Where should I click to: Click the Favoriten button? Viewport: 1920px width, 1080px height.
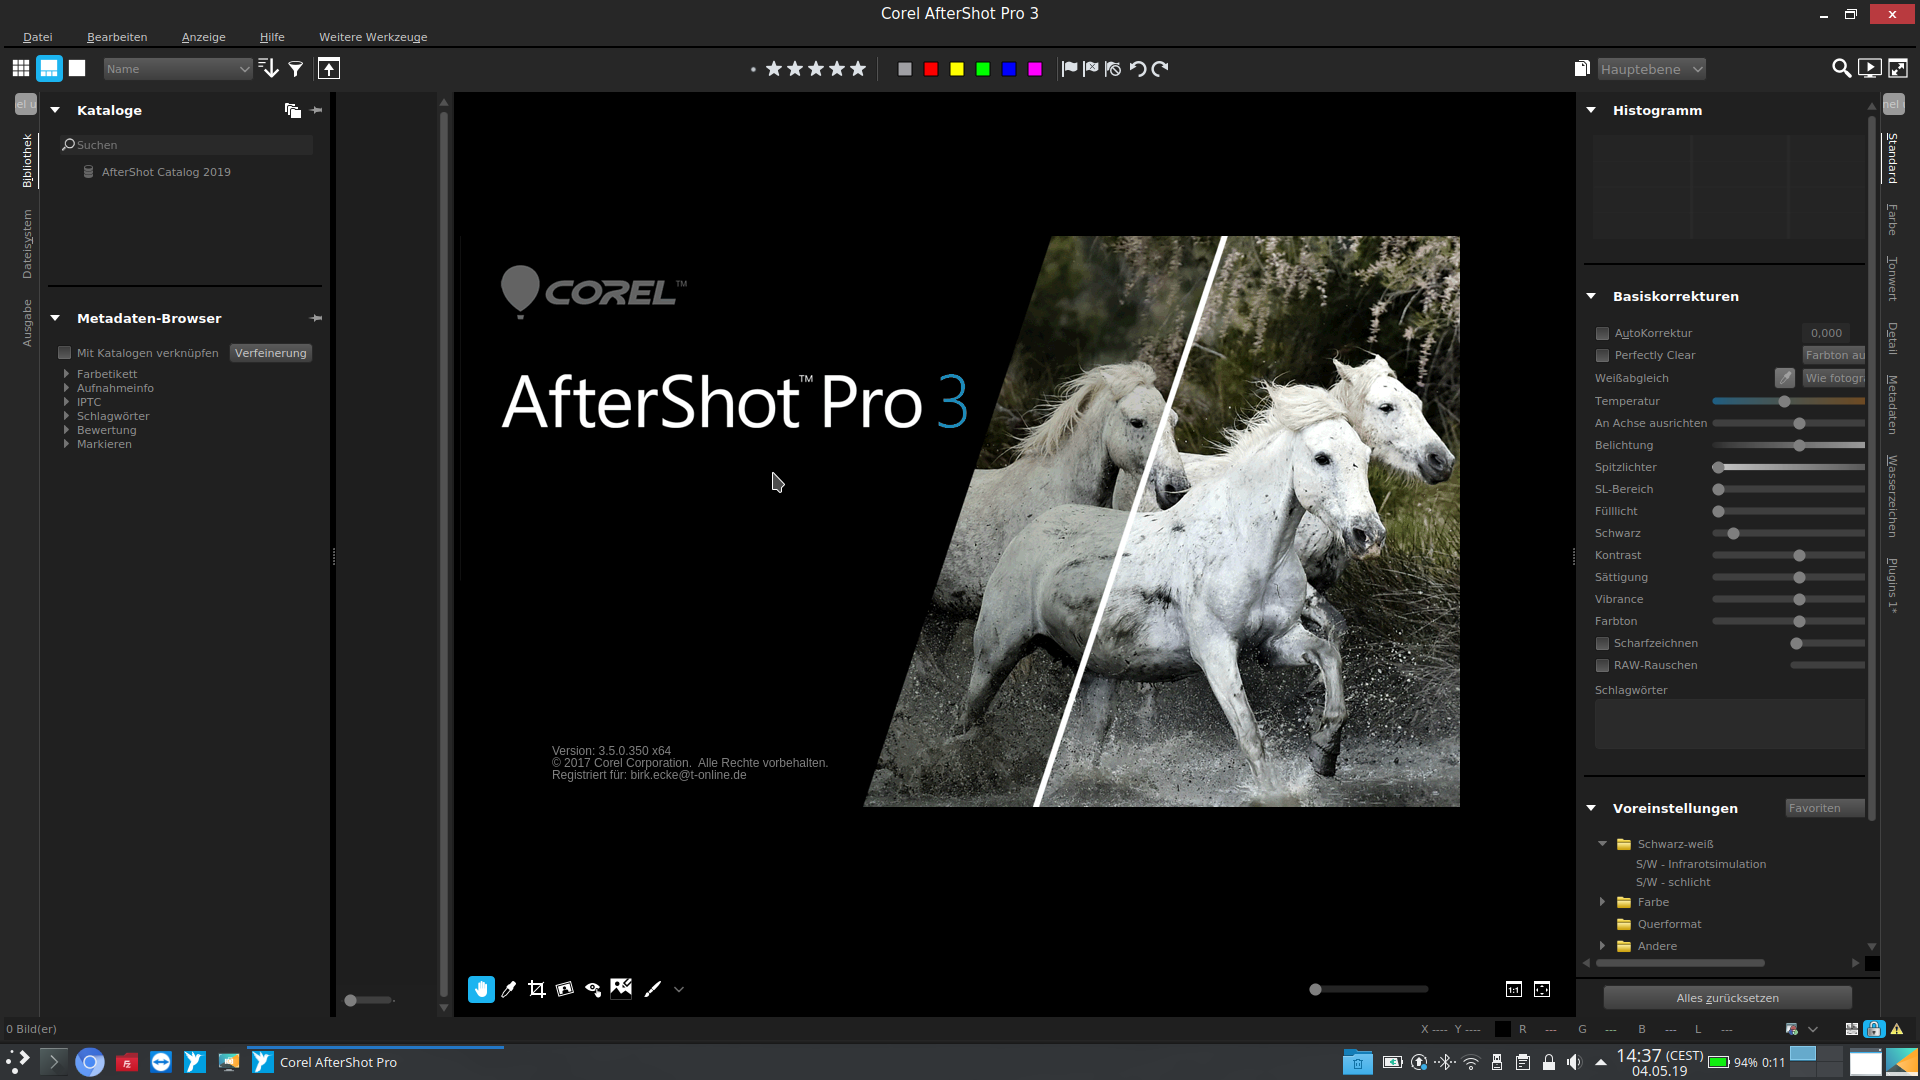click(1825, 808)
